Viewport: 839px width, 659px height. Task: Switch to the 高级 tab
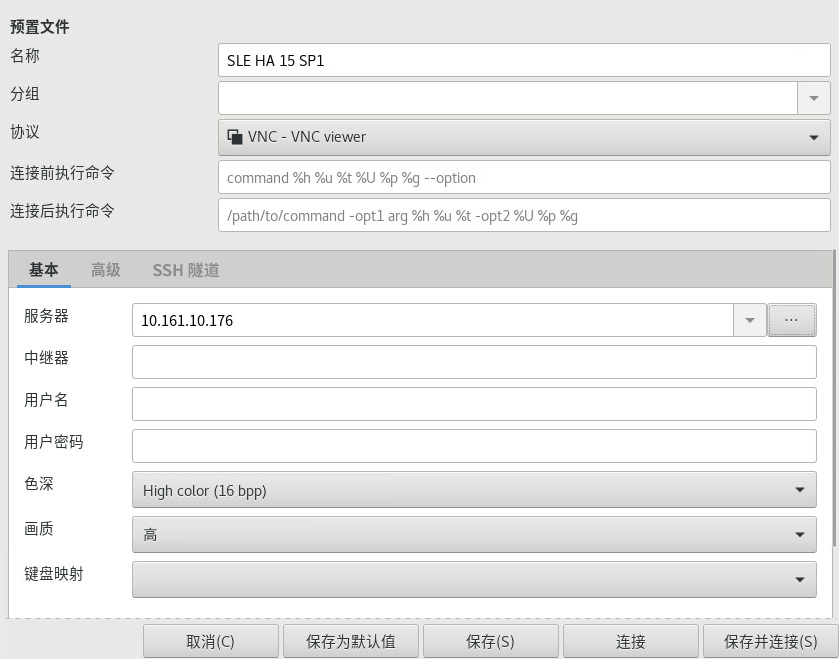coord(105,270)
